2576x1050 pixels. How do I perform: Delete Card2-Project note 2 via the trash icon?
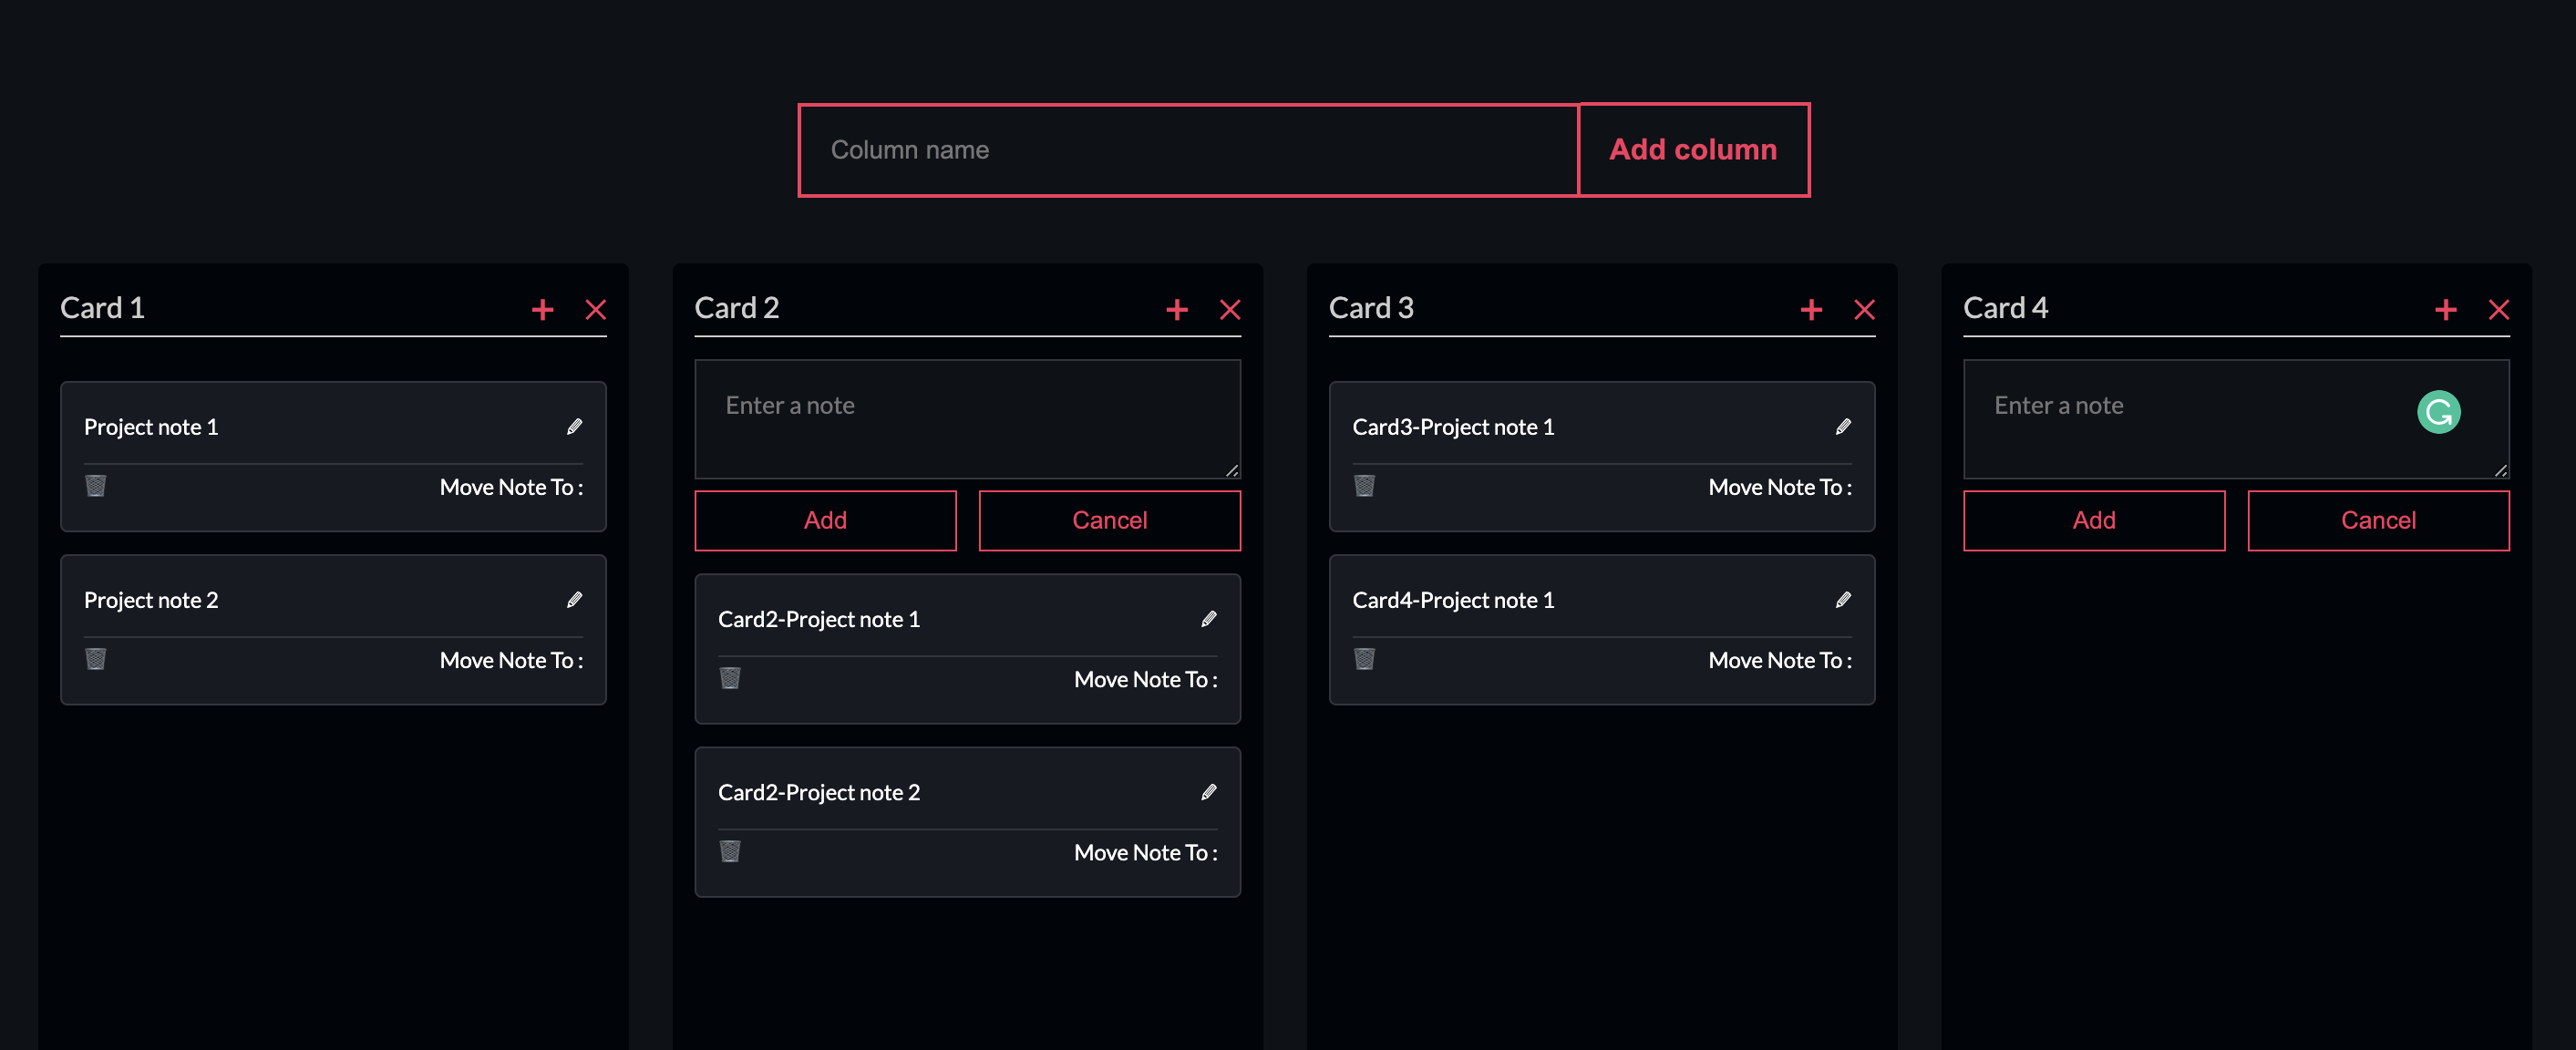pos(730,851)
